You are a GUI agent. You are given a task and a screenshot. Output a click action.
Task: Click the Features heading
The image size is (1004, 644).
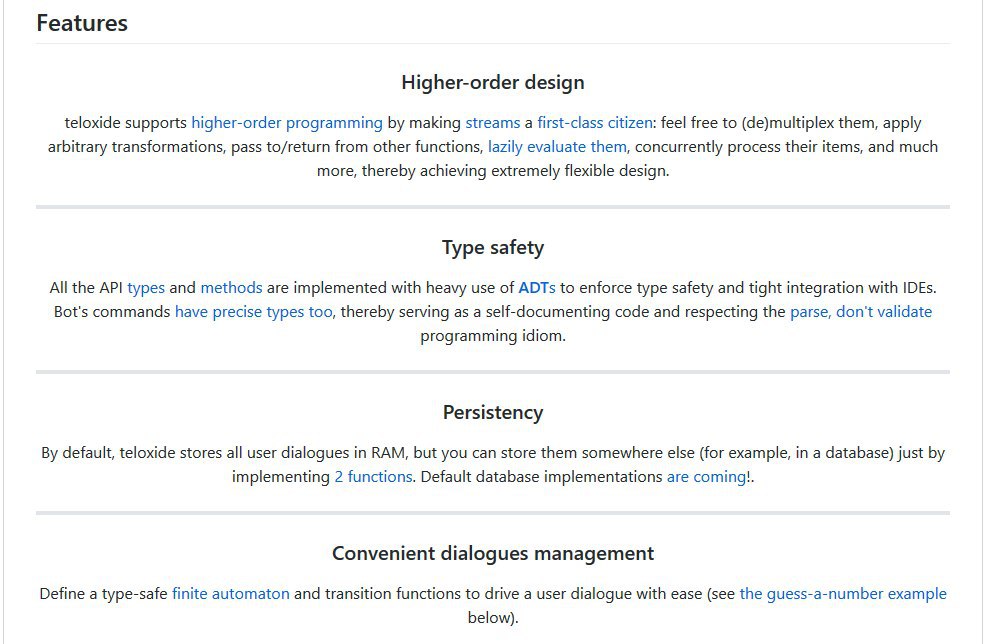pos(82,23)
